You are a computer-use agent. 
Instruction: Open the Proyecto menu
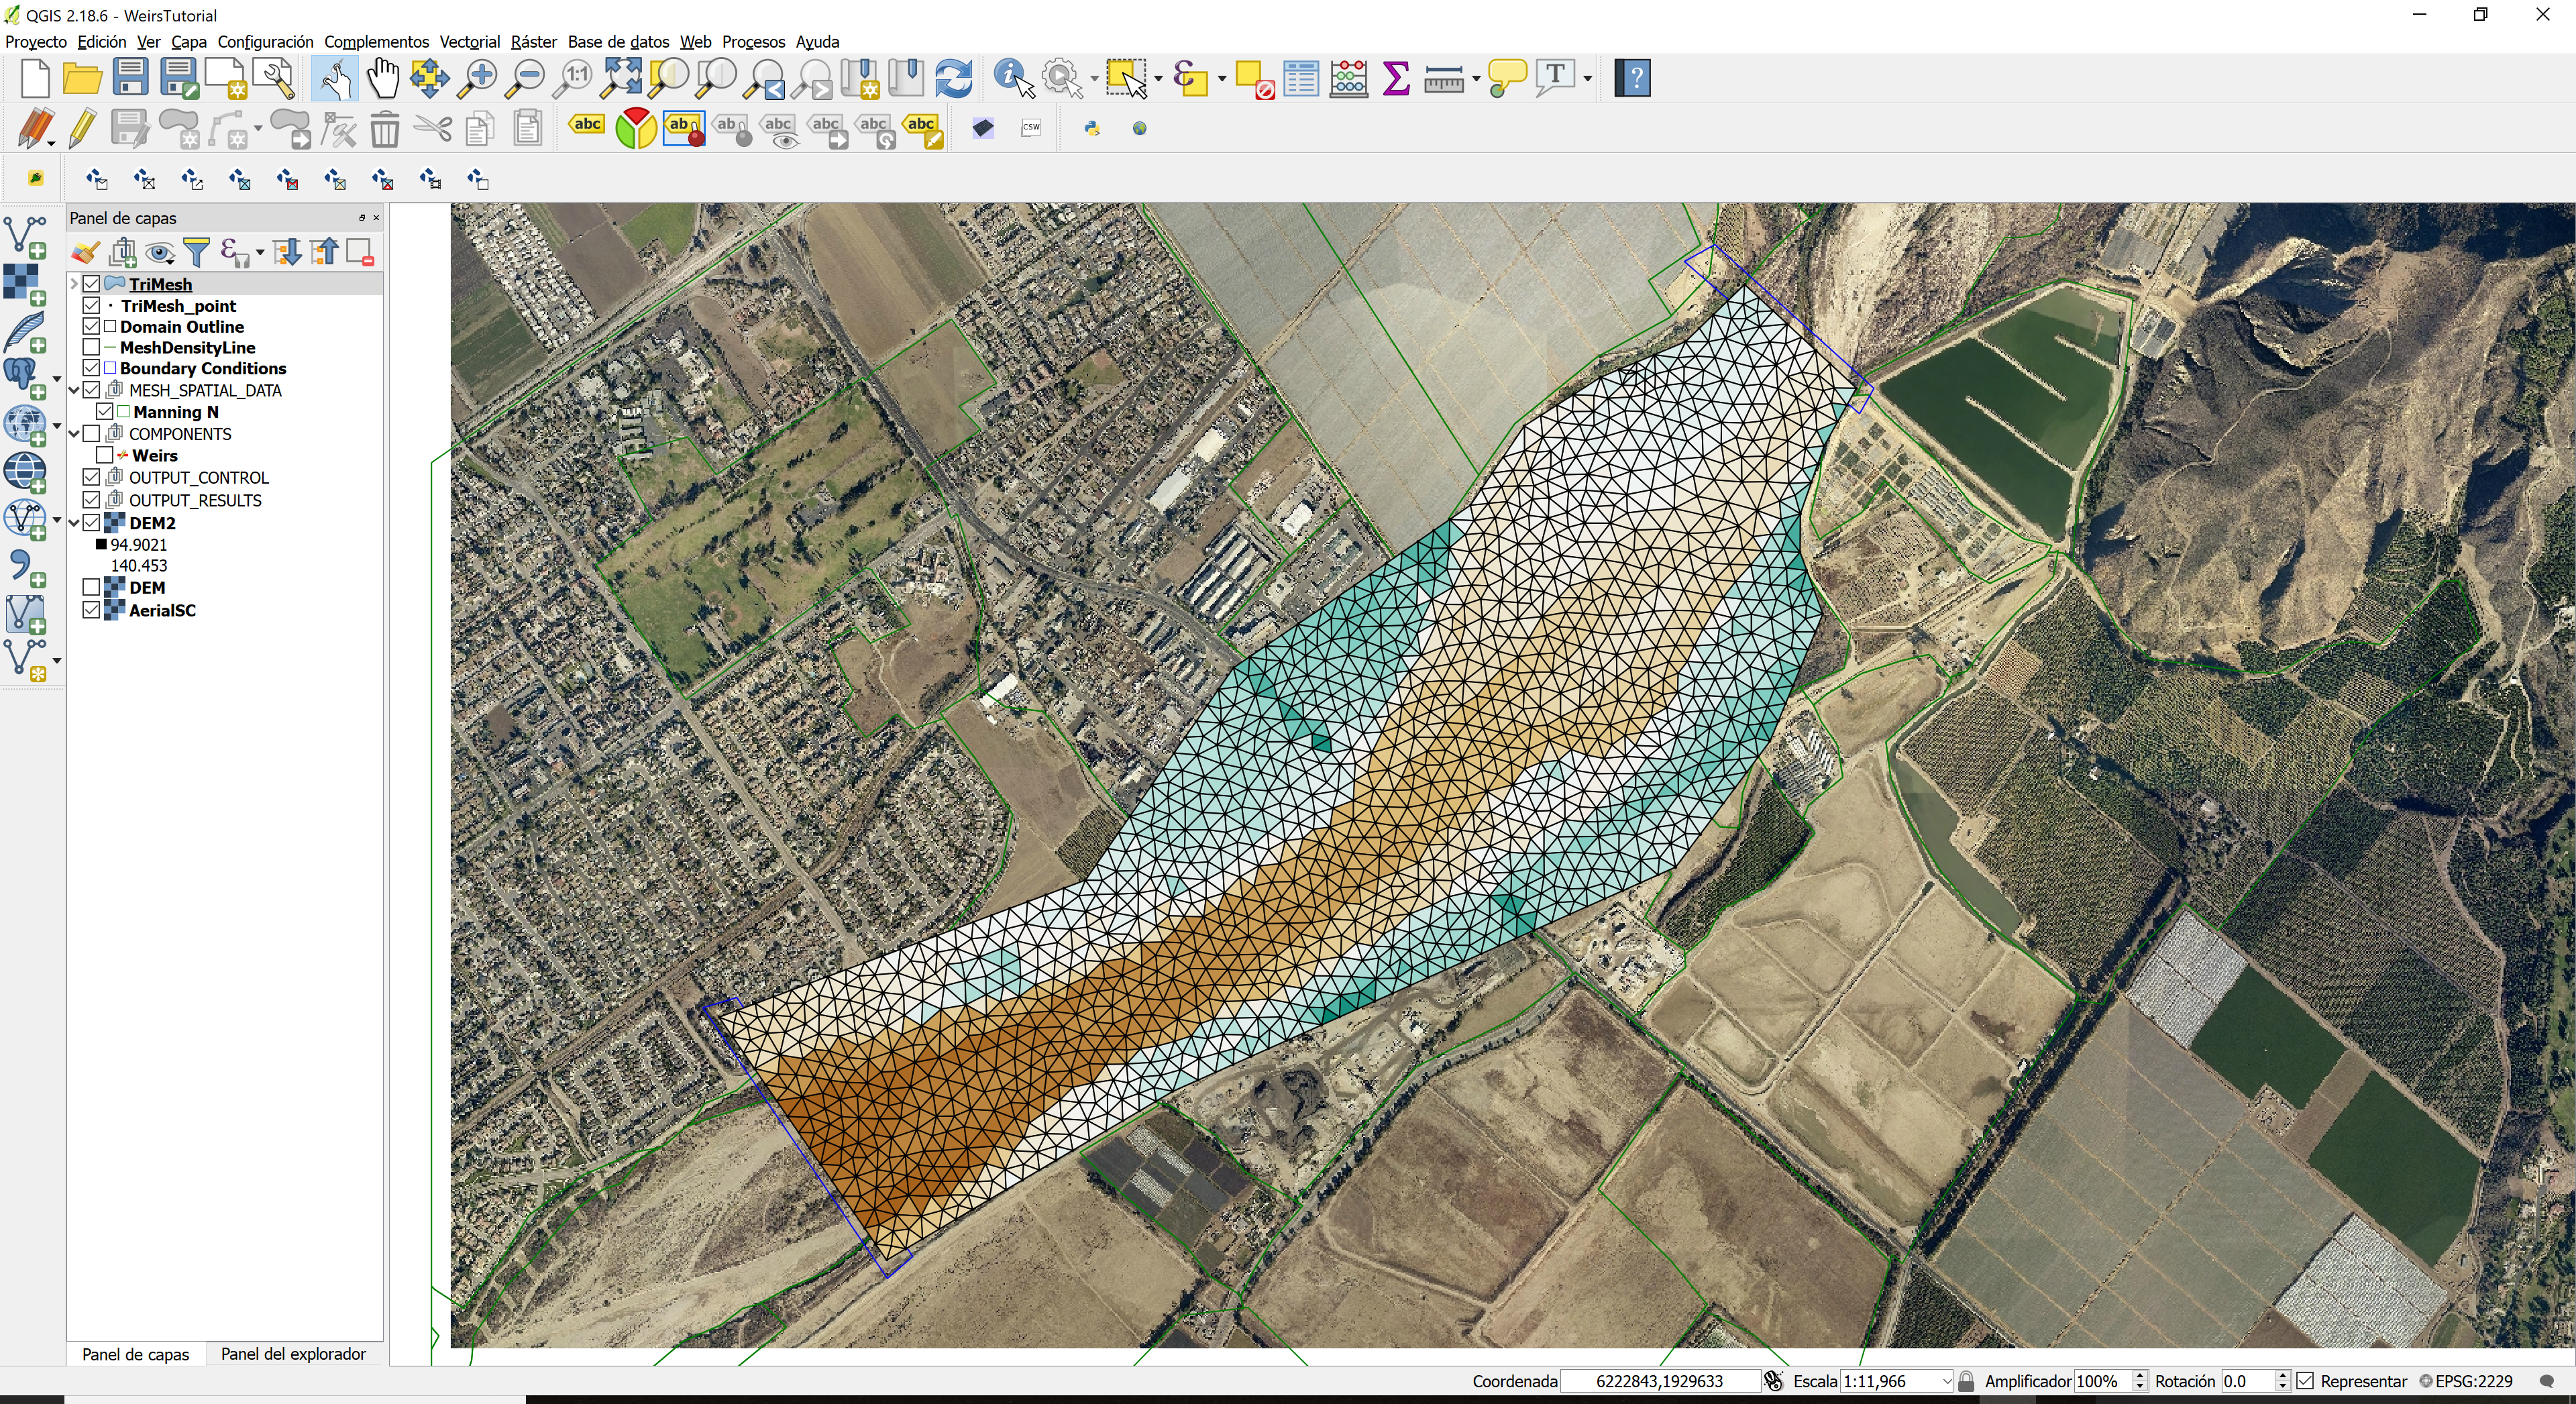coord(36,42)
